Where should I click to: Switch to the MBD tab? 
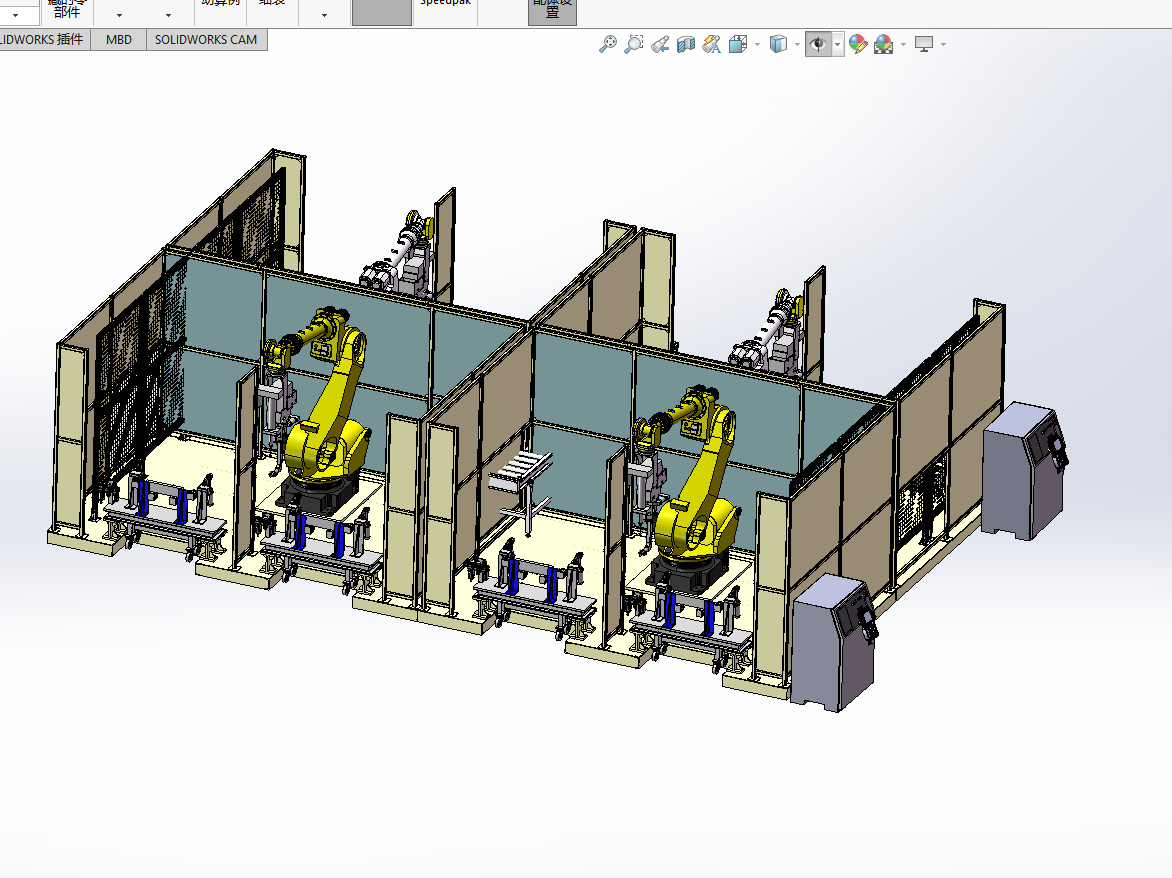click(119, 40)
